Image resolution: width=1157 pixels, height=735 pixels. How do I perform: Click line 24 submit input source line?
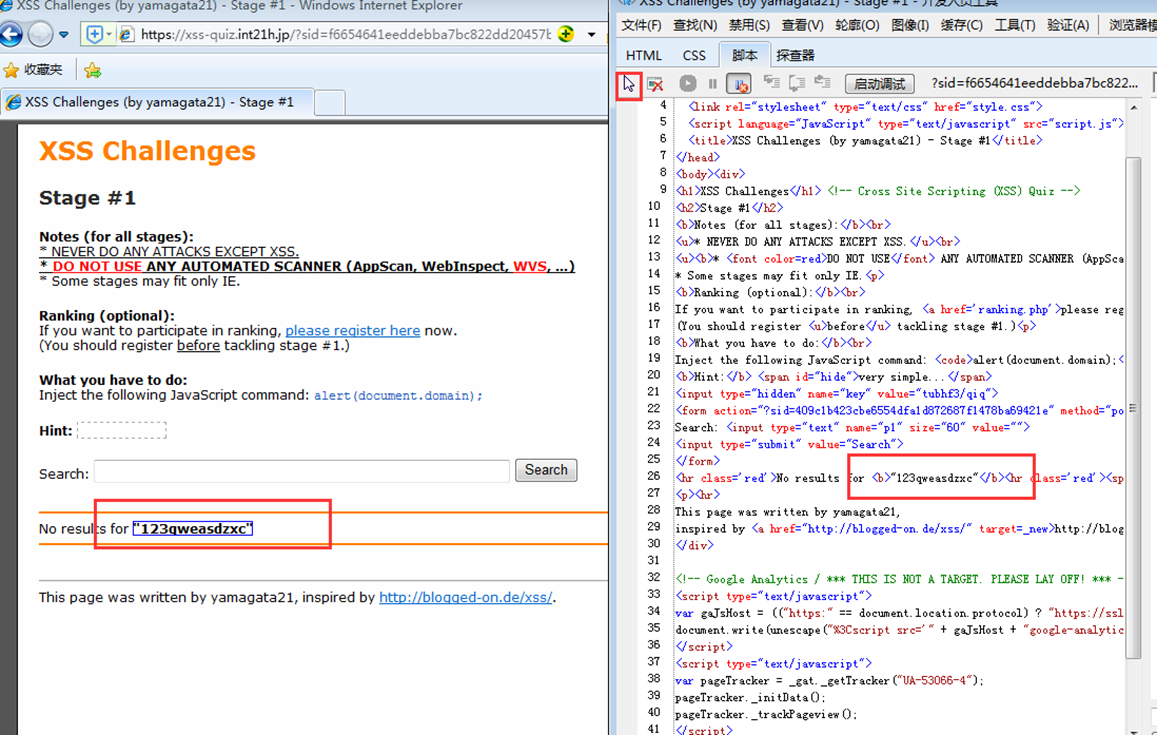click(x=790, y=444)
